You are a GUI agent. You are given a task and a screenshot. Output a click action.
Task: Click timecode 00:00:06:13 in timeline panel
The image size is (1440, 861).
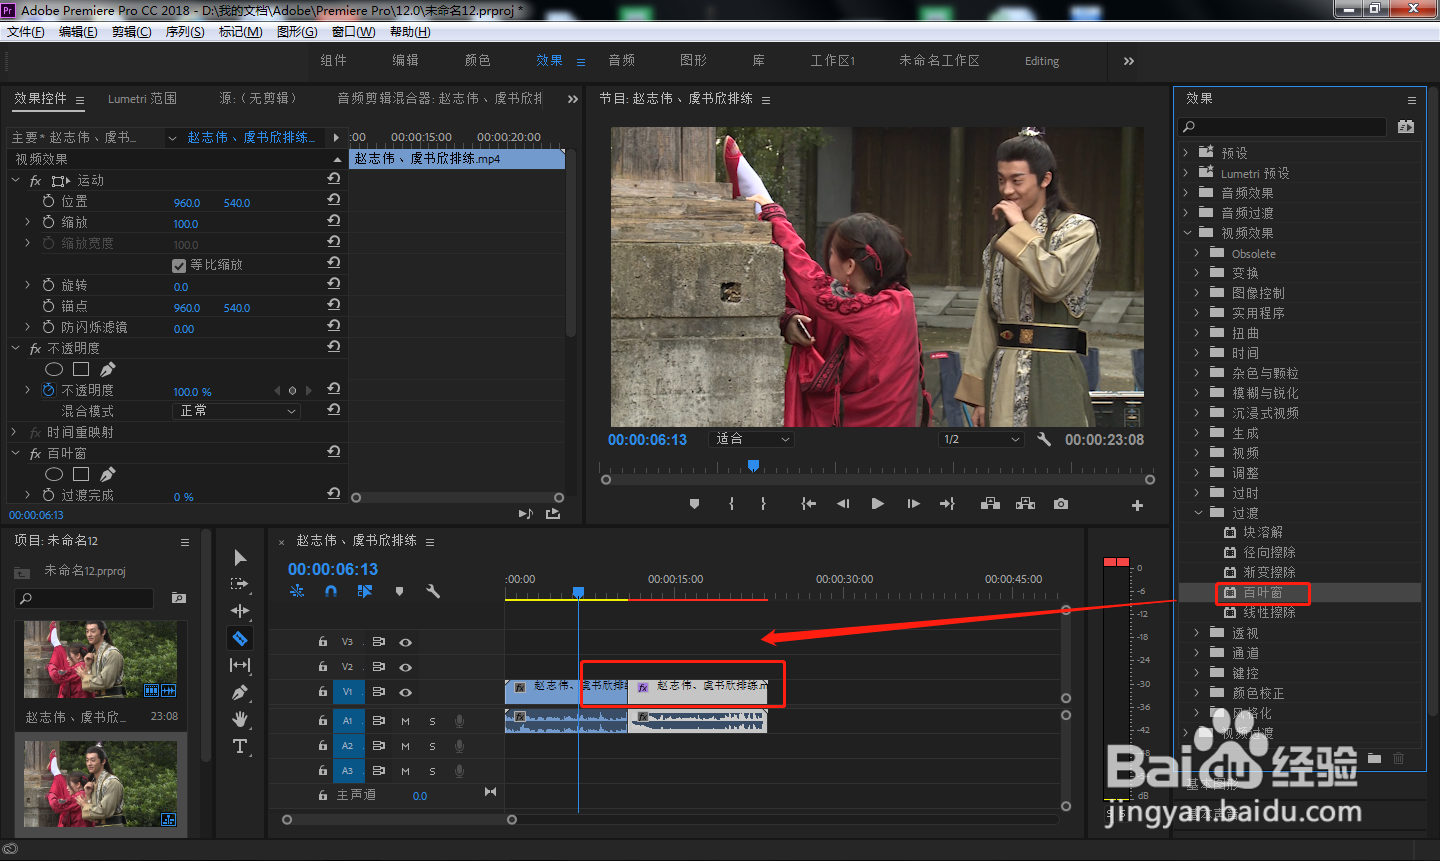[x=333, y=569]
